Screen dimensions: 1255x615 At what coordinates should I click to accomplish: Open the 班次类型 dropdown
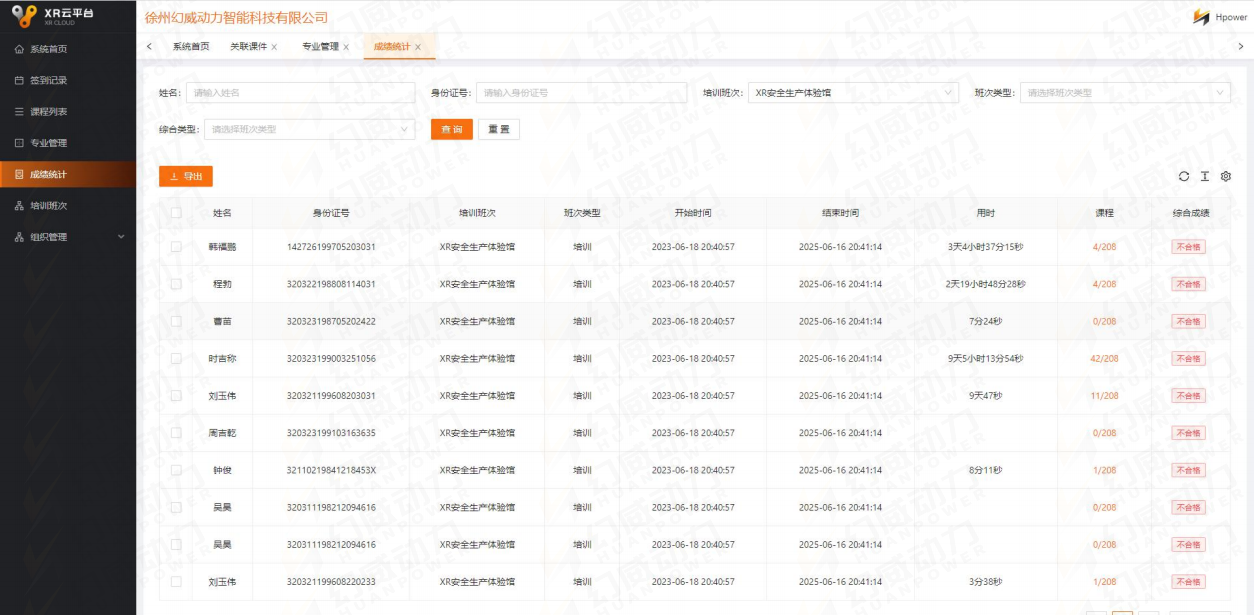click(1124, 93)
